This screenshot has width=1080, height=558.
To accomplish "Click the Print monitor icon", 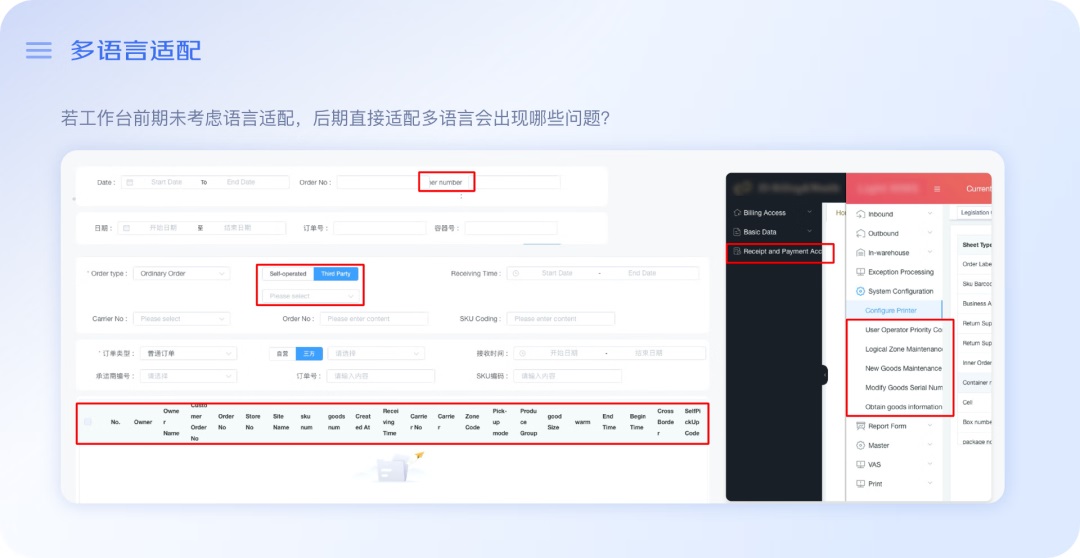I will (860, 484).
